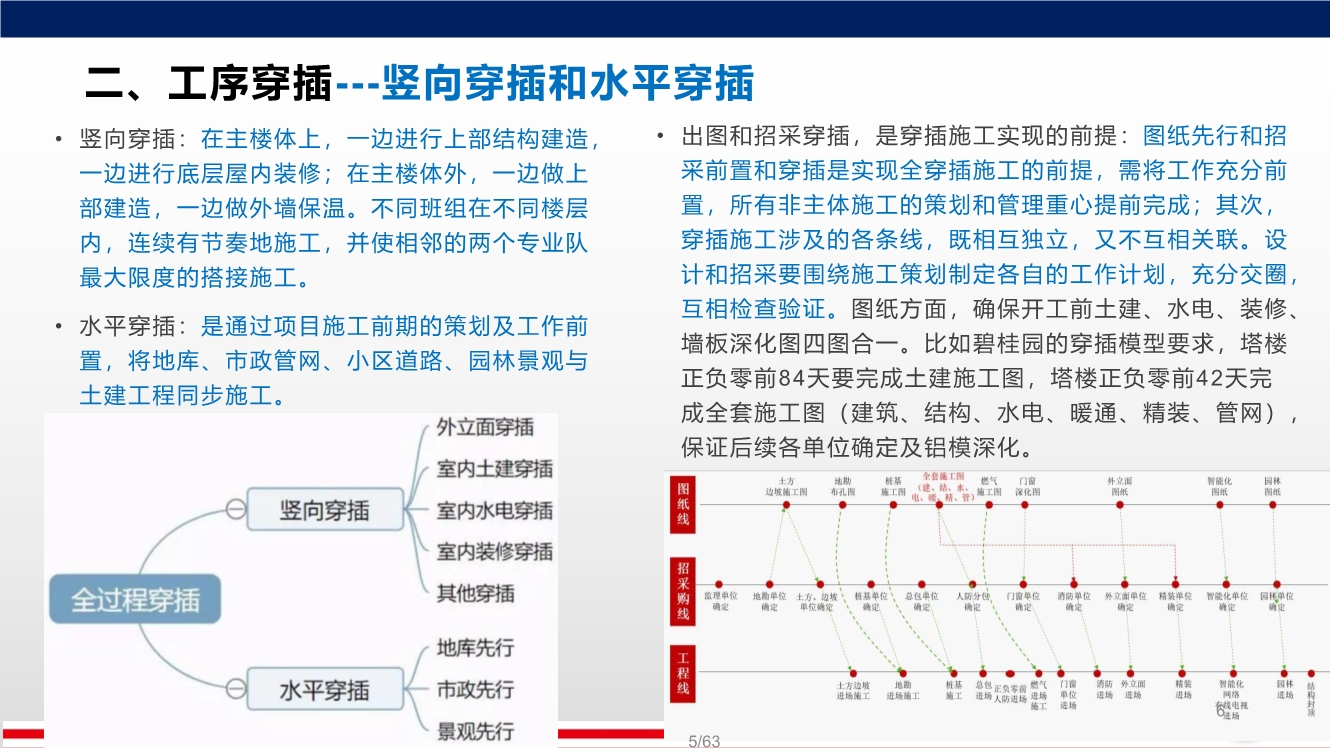
Task: Click the 监理单位确定 marker on 招采购线
Action: point(718,584)
